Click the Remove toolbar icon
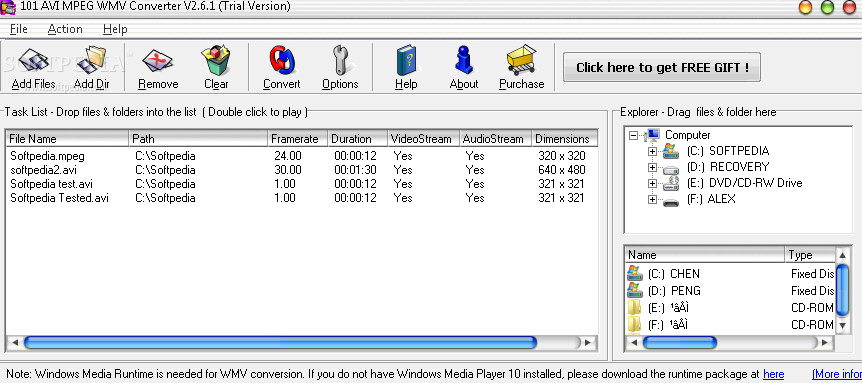This screenshot has width=862, height=383. click(158, 60)
